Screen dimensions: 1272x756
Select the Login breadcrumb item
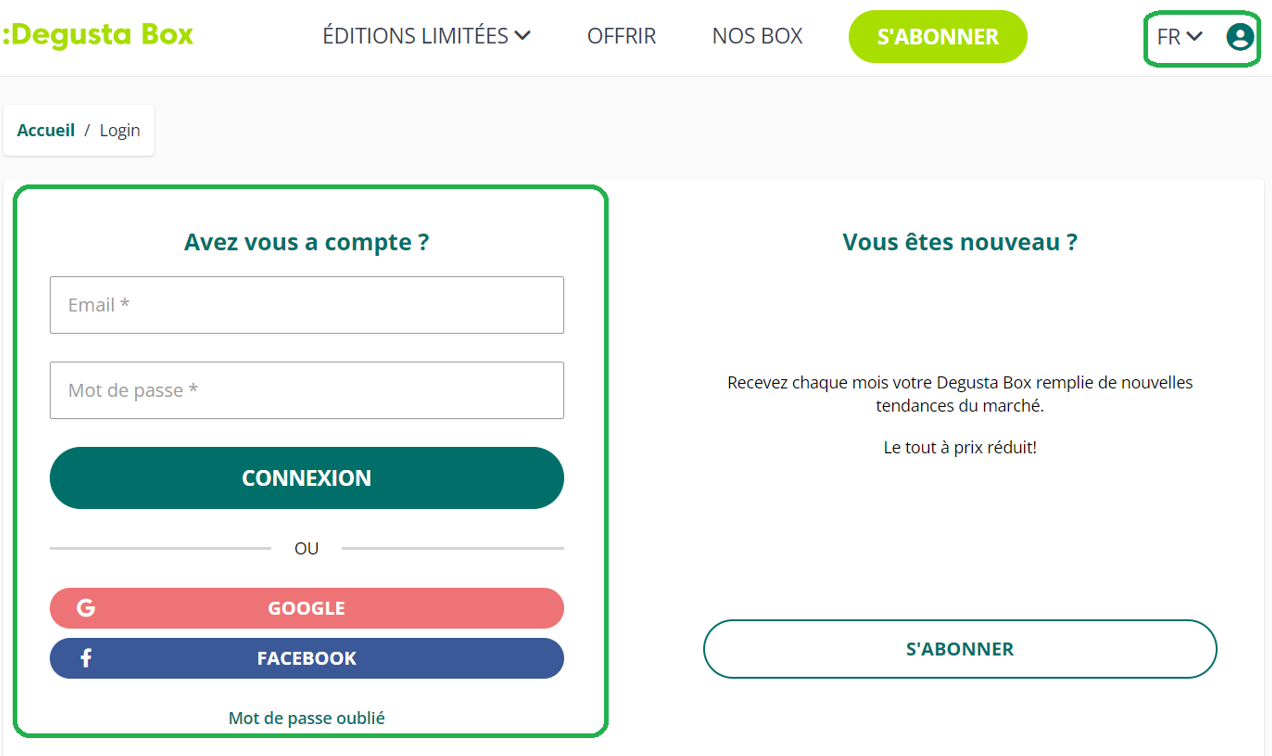(120, 130)
